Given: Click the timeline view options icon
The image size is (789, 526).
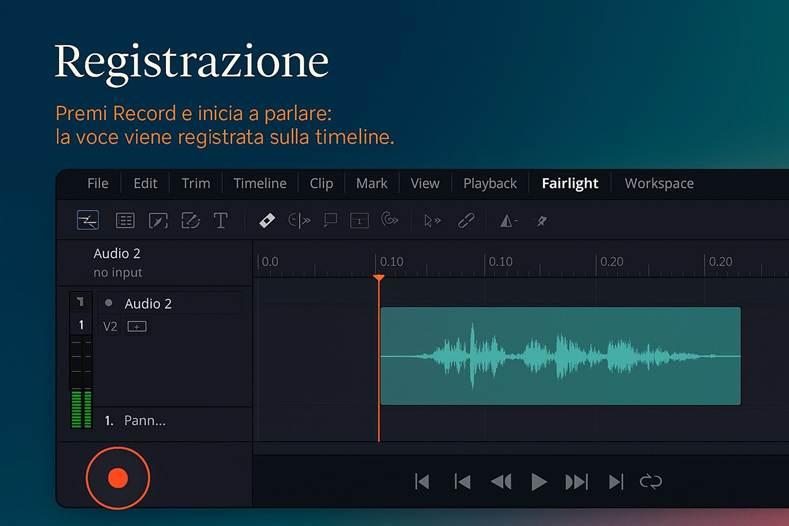Looking at the screenshot, I should tap(88, 220).
